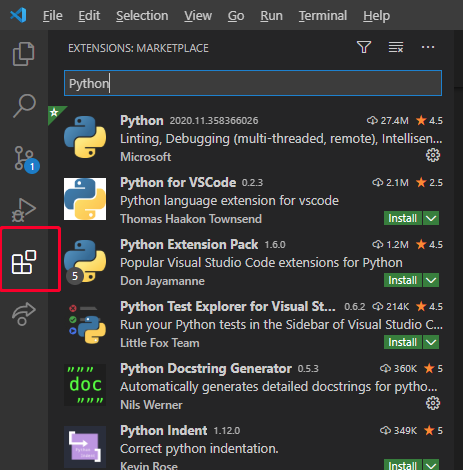
Task: Click the Microsoft publisher name
Action: tap(146, 157)
